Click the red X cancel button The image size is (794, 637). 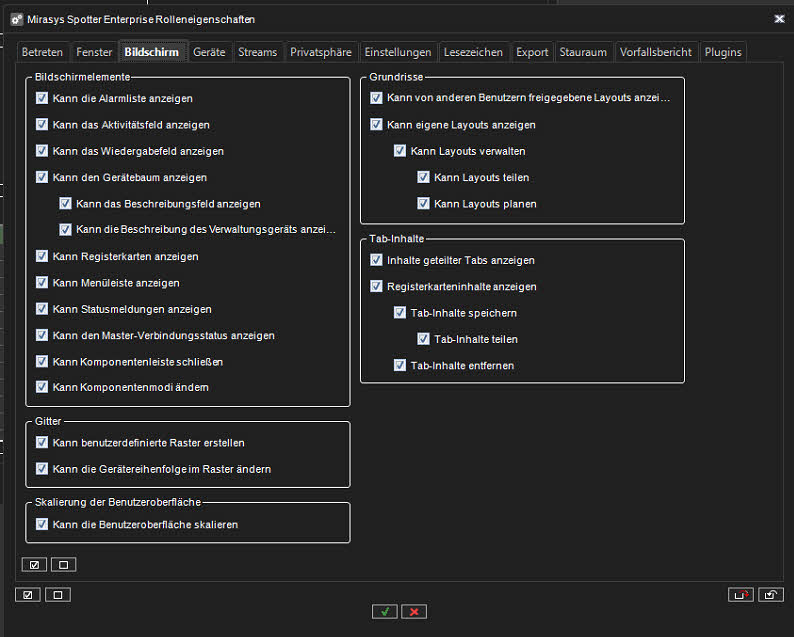pos(413,611)
